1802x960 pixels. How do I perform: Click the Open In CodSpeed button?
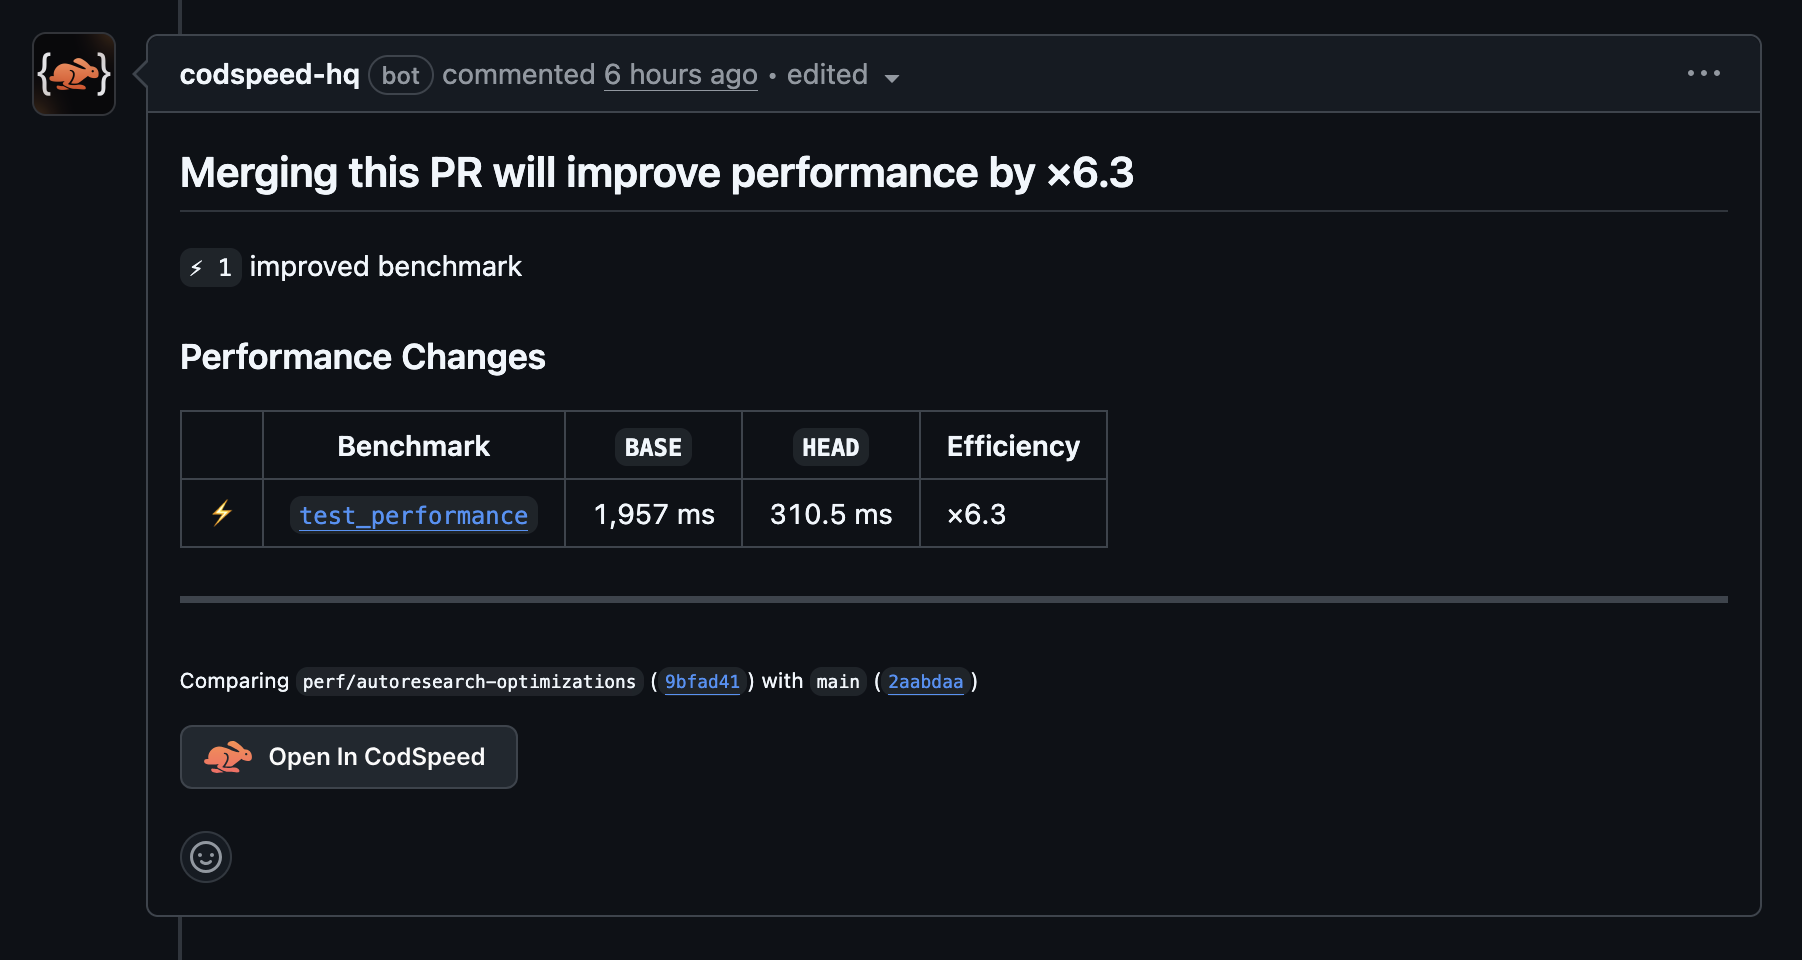pos(348,757)
